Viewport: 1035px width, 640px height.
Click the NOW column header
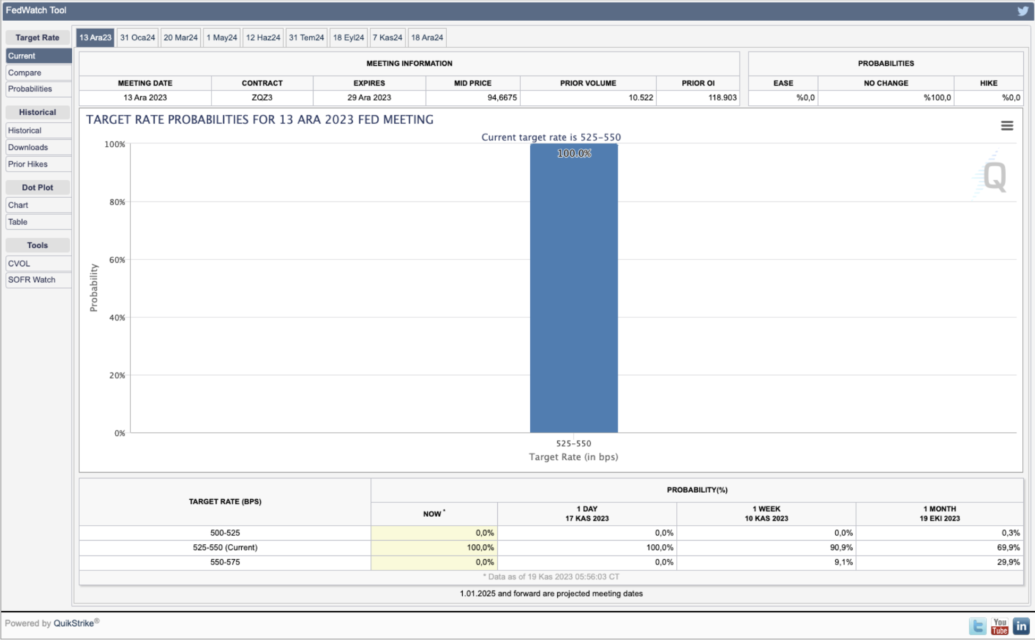coord(434,514)
